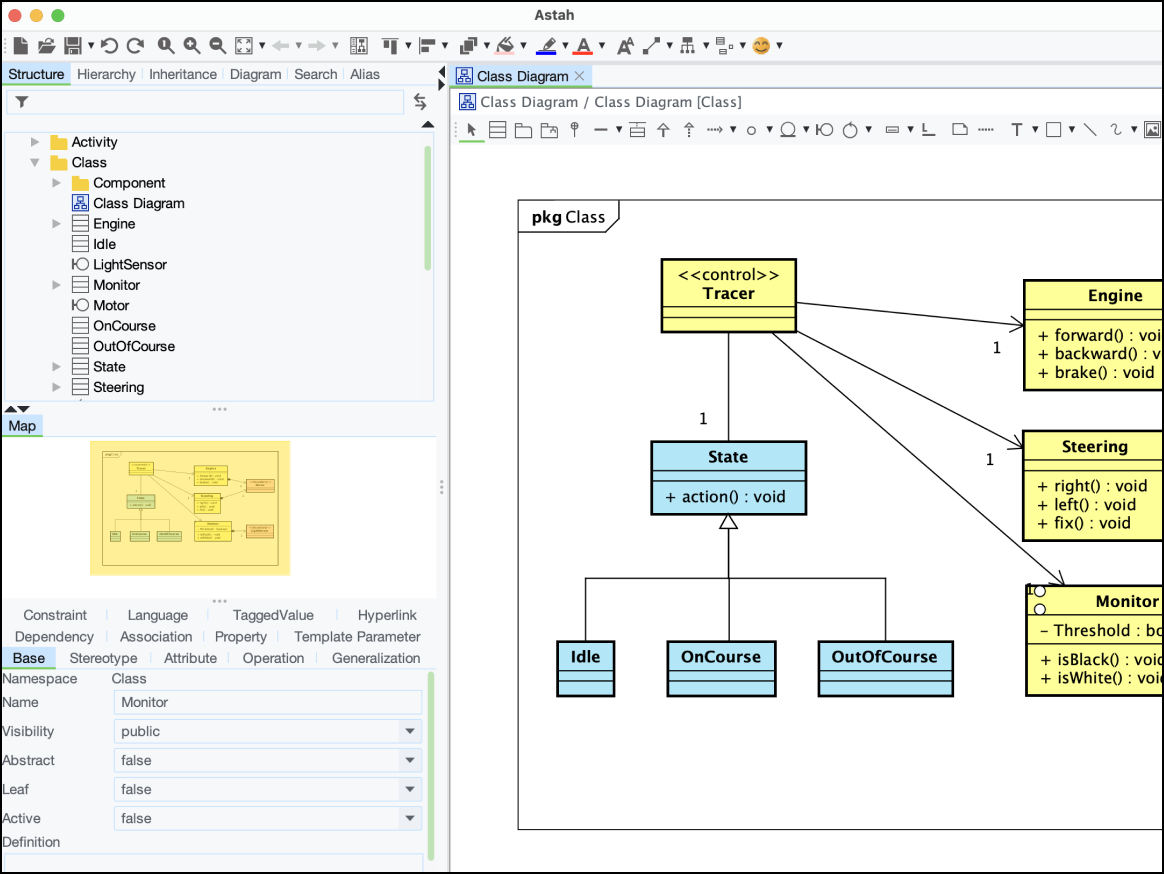Open an existing project file
1164x874 pixels.
point(46,46)
